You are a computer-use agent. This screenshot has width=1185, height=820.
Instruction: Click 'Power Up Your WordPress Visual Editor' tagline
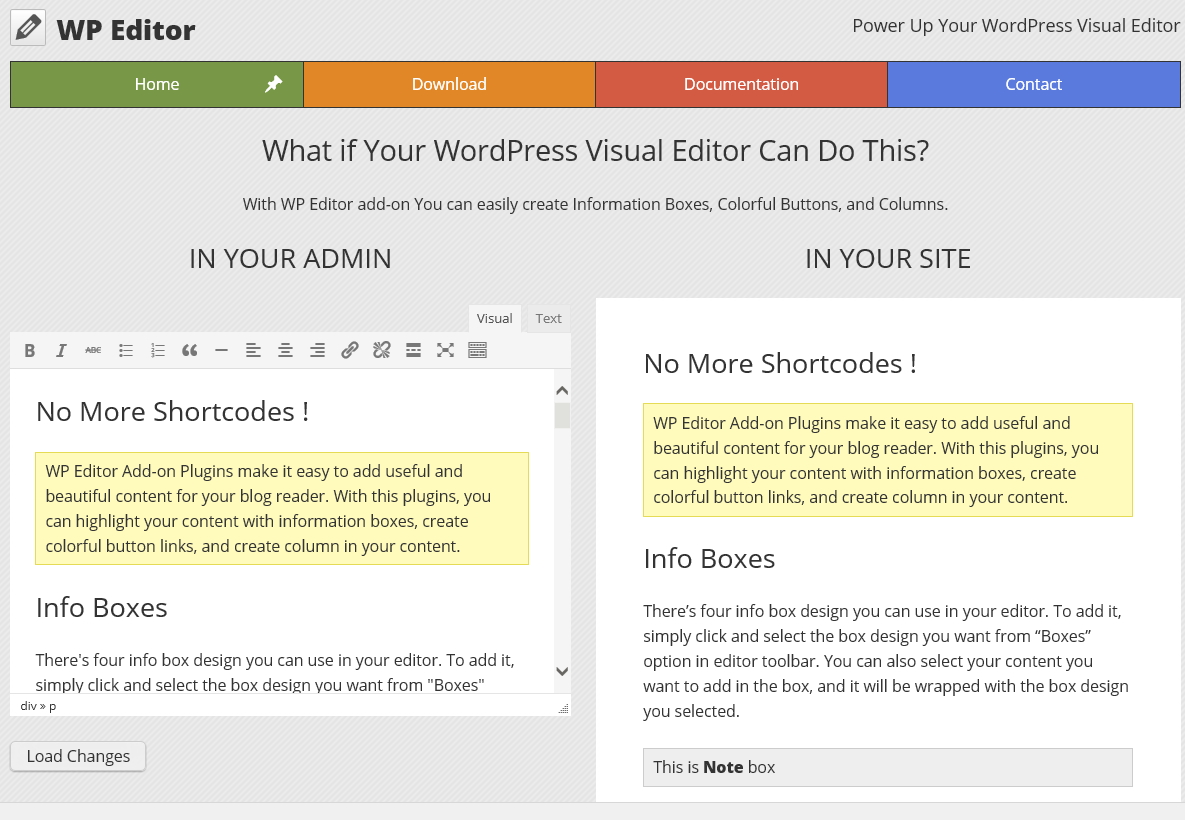[1016, 26]
